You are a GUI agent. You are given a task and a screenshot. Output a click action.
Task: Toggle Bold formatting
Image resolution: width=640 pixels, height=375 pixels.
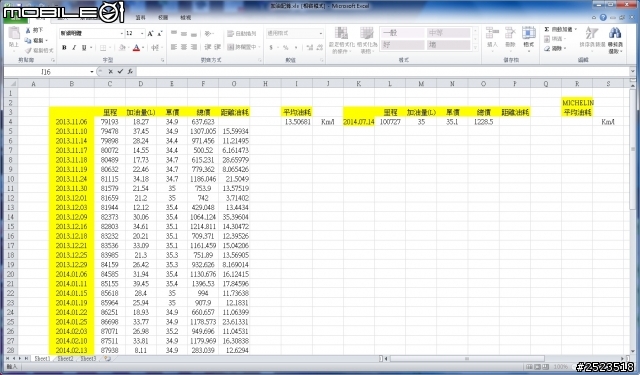point(64,48)
